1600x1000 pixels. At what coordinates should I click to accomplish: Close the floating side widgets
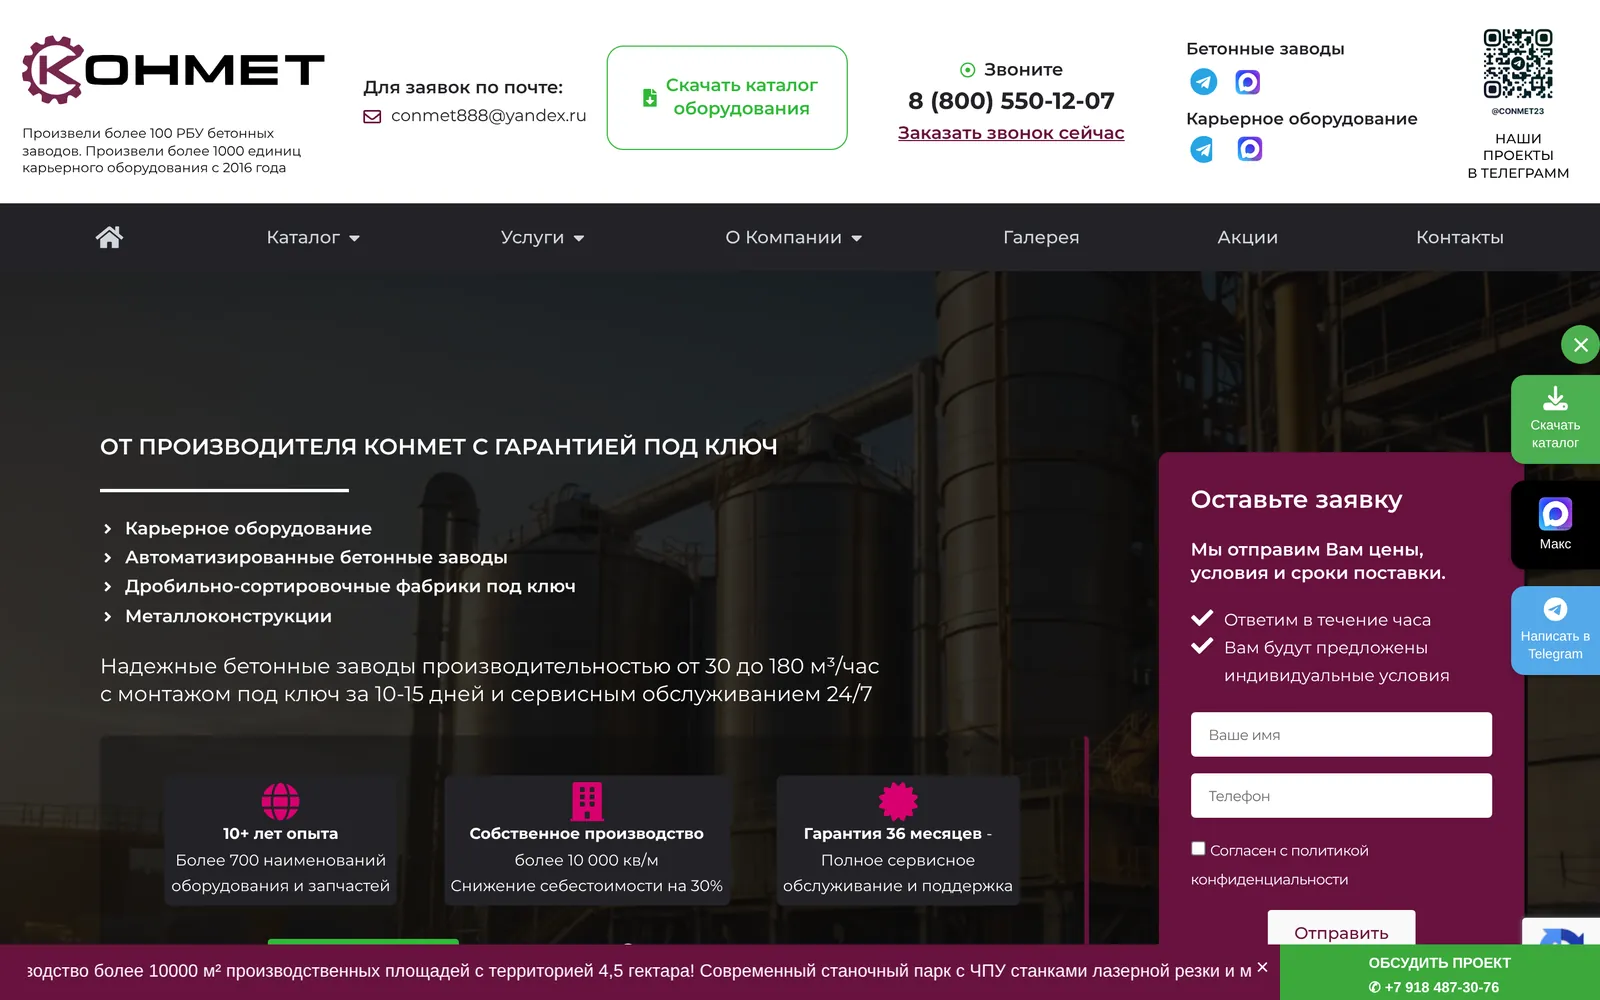coord(1581,345)
